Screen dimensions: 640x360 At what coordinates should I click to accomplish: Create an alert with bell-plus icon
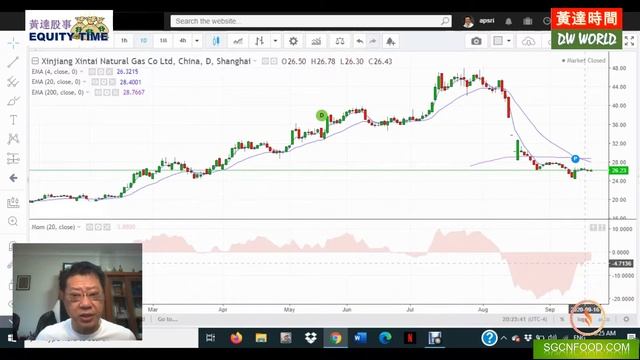pos(391,41)
